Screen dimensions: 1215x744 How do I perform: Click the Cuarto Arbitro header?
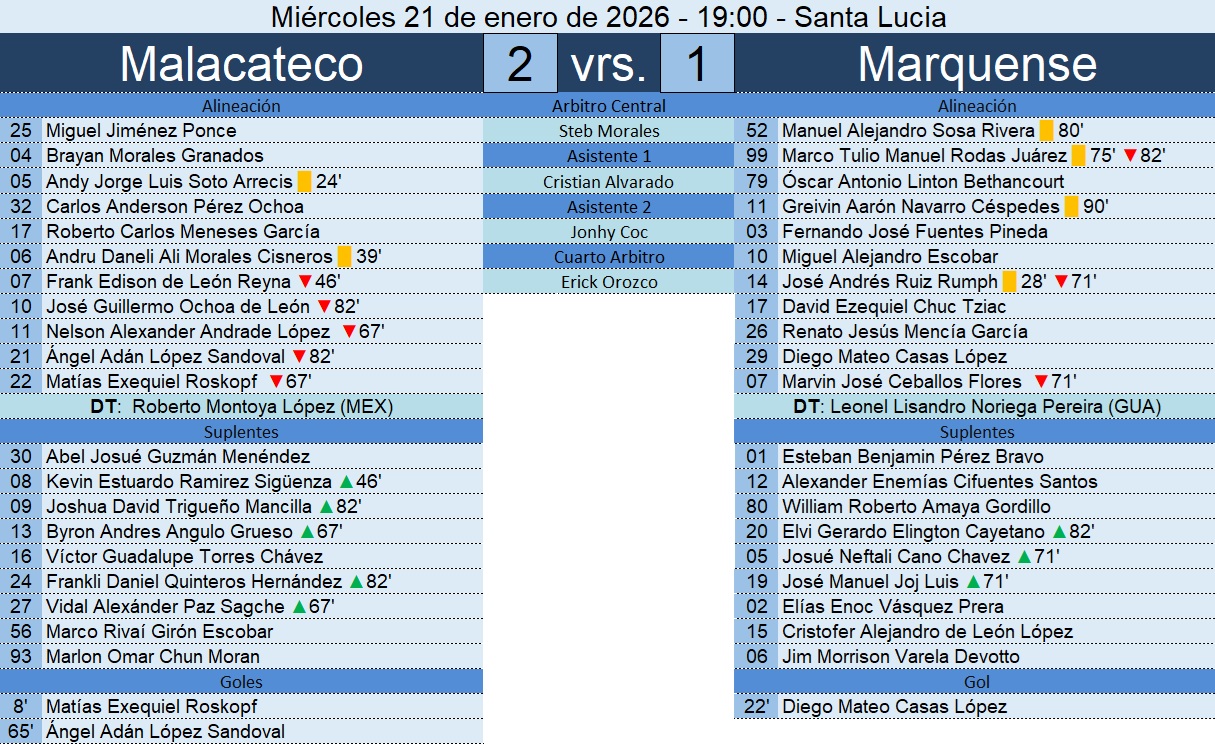pyautogui.click(x=608, y=257)
